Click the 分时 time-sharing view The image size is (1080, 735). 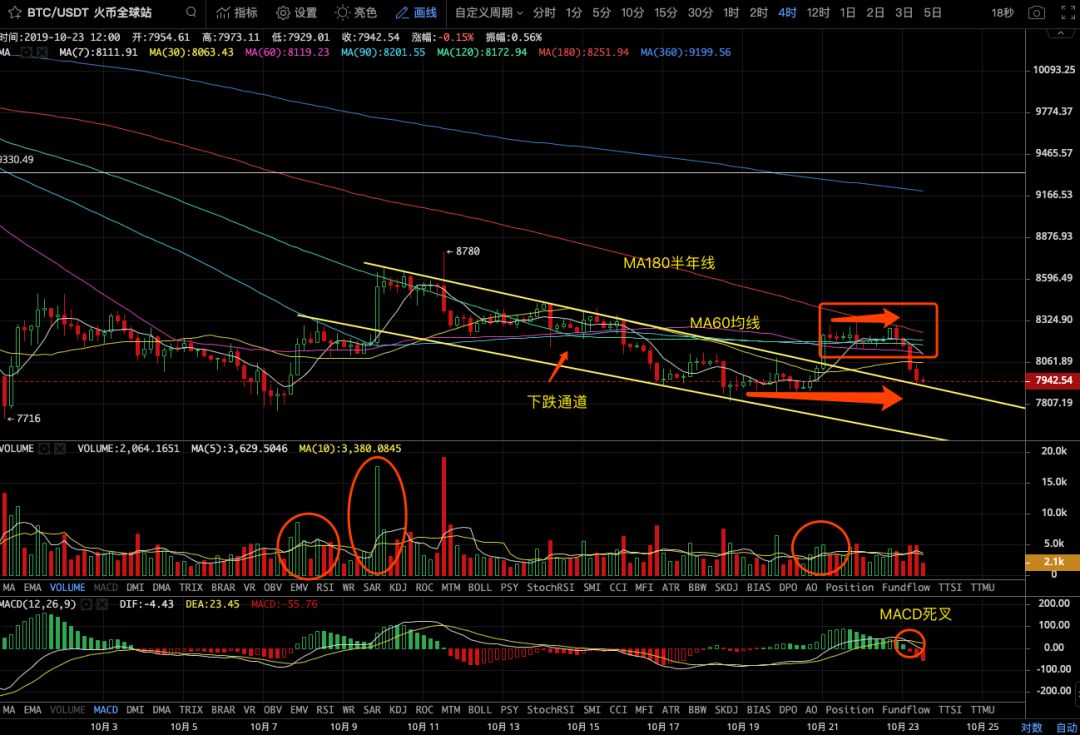[x=544, y=13]
